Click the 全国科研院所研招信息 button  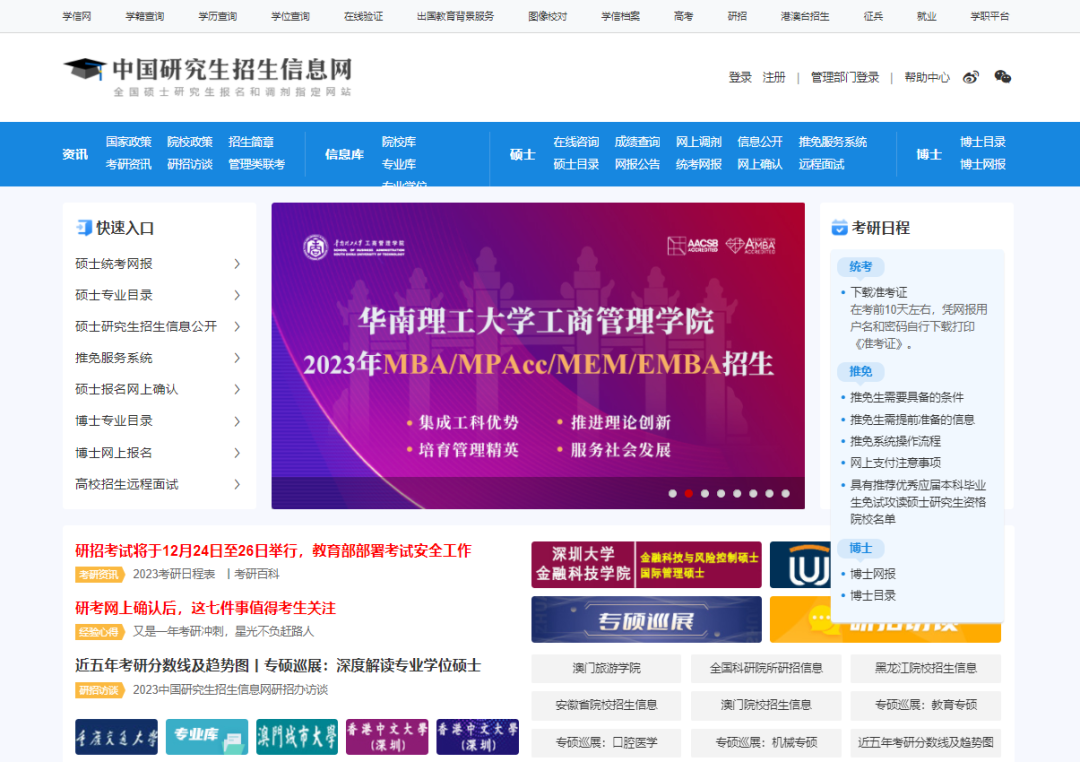coord(766,668)
